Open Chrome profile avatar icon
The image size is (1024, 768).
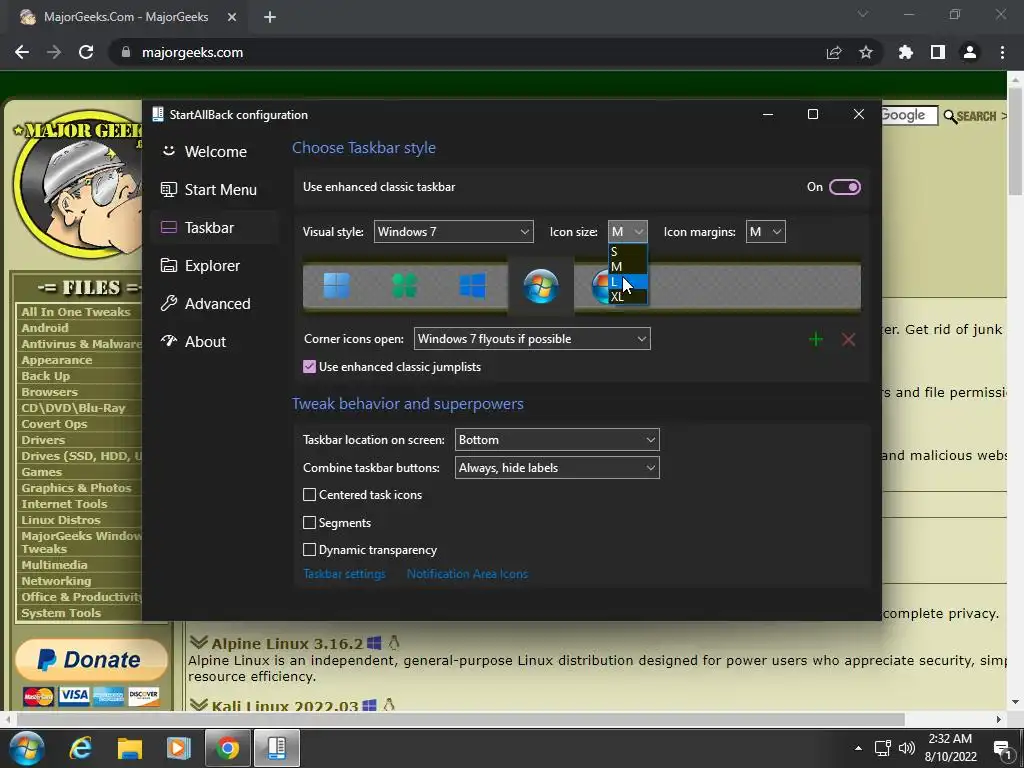[970, 52]
